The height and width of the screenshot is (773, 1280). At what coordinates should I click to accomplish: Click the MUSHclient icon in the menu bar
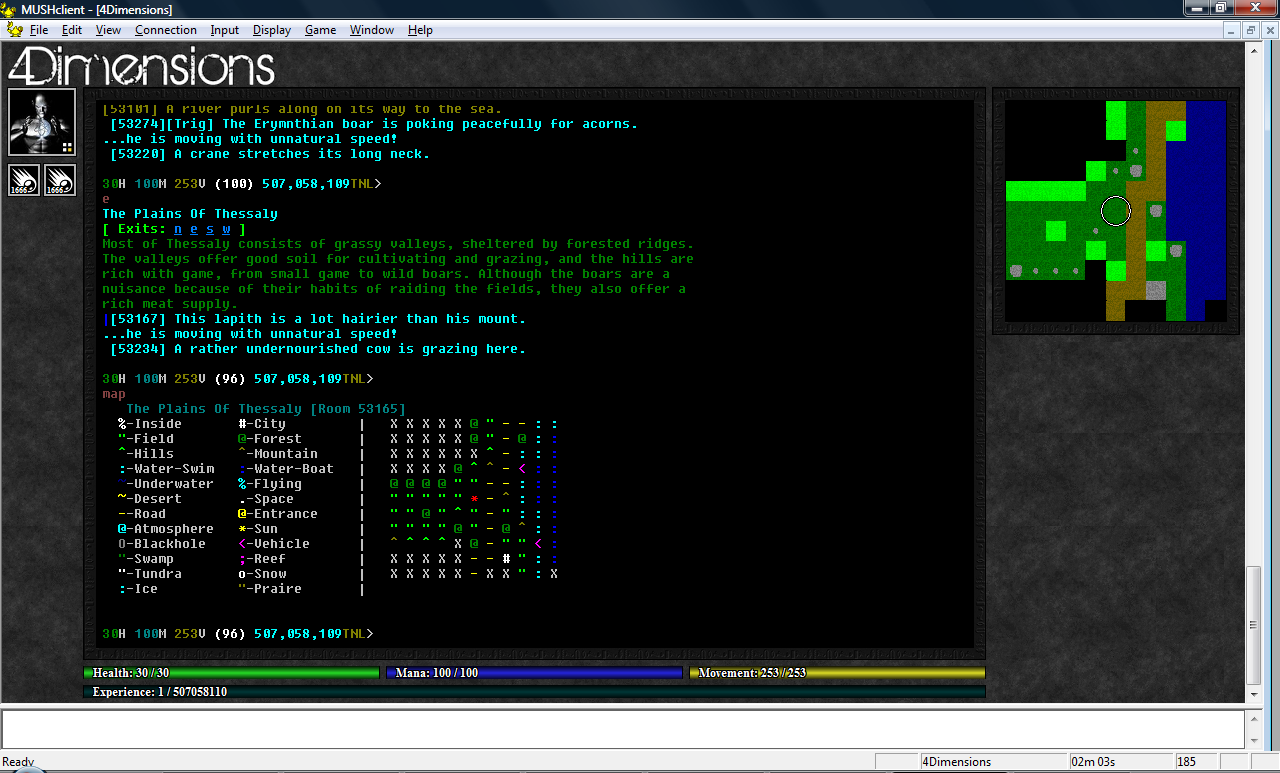coord(14,30)
